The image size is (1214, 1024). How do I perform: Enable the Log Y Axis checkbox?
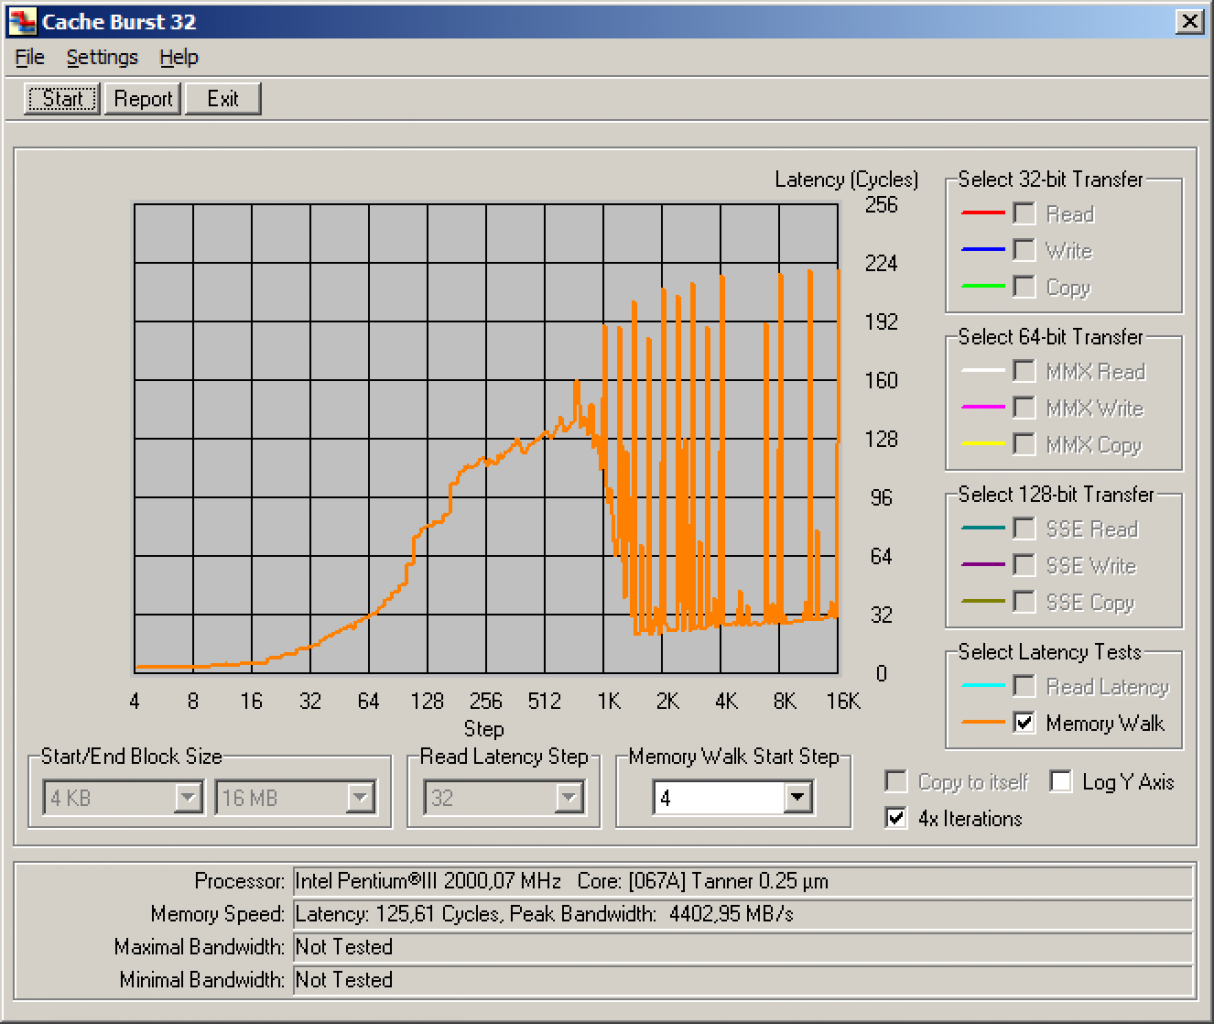[1061, 781]
